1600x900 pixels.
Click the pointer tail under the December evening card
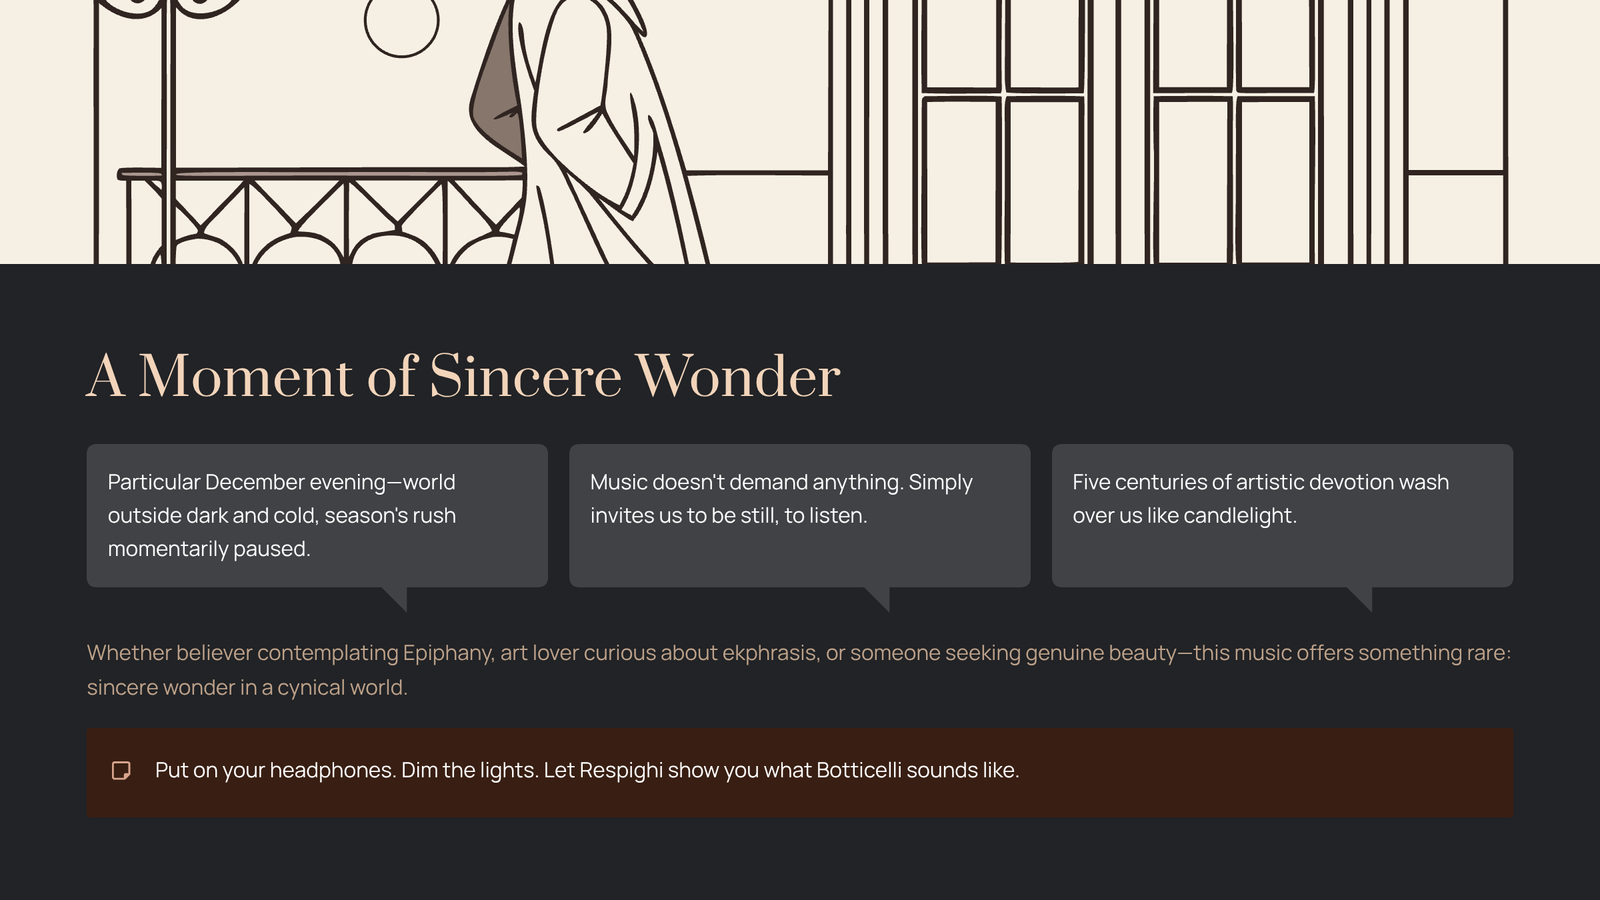click(396, 598)
